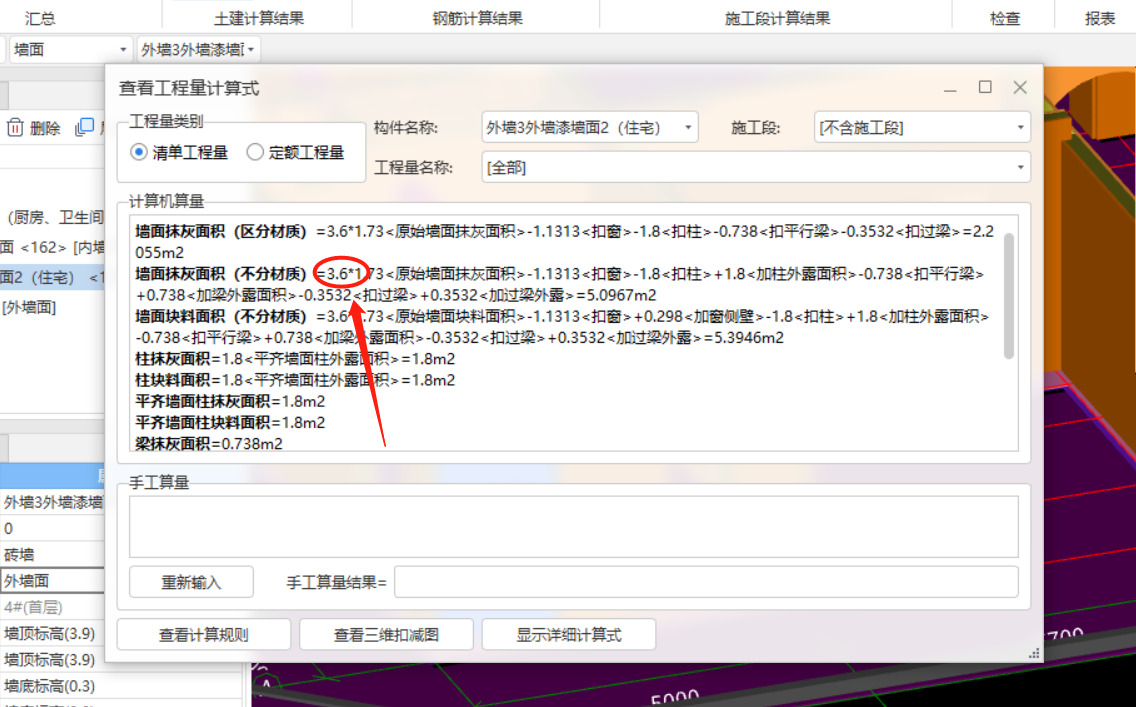The width and height of the screenshot is (1136, 707).
Task: Click 查看计算规则 button
Action: (x=204, y=635)
